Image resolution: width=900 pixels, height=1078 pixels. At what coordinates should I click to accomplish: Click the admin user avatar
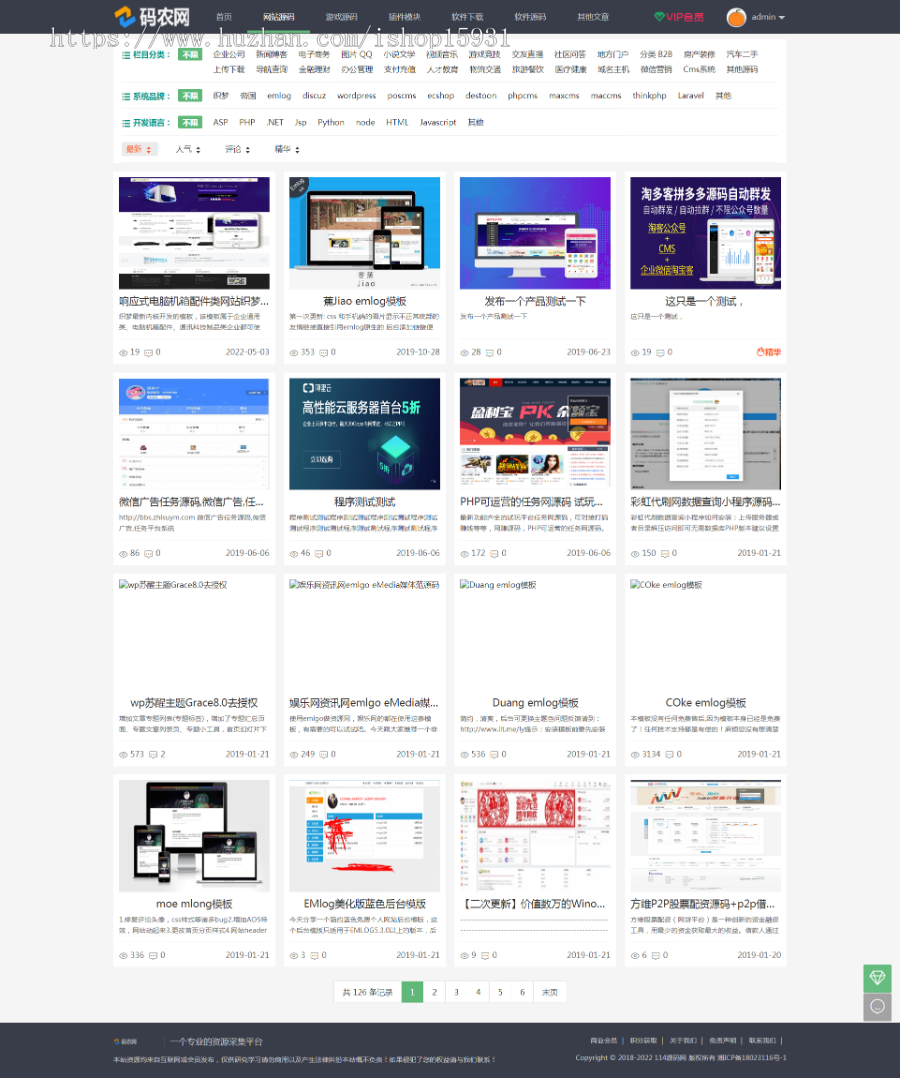tap(736, 17)
